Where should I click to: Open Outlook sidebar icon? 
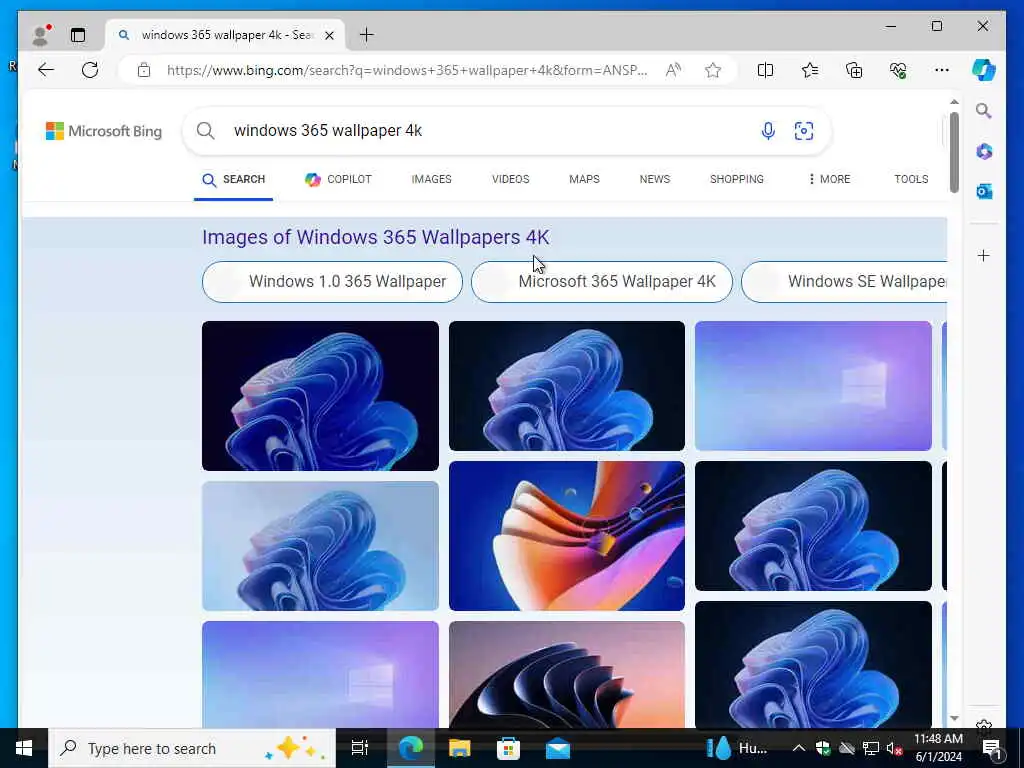coord(984,191)
